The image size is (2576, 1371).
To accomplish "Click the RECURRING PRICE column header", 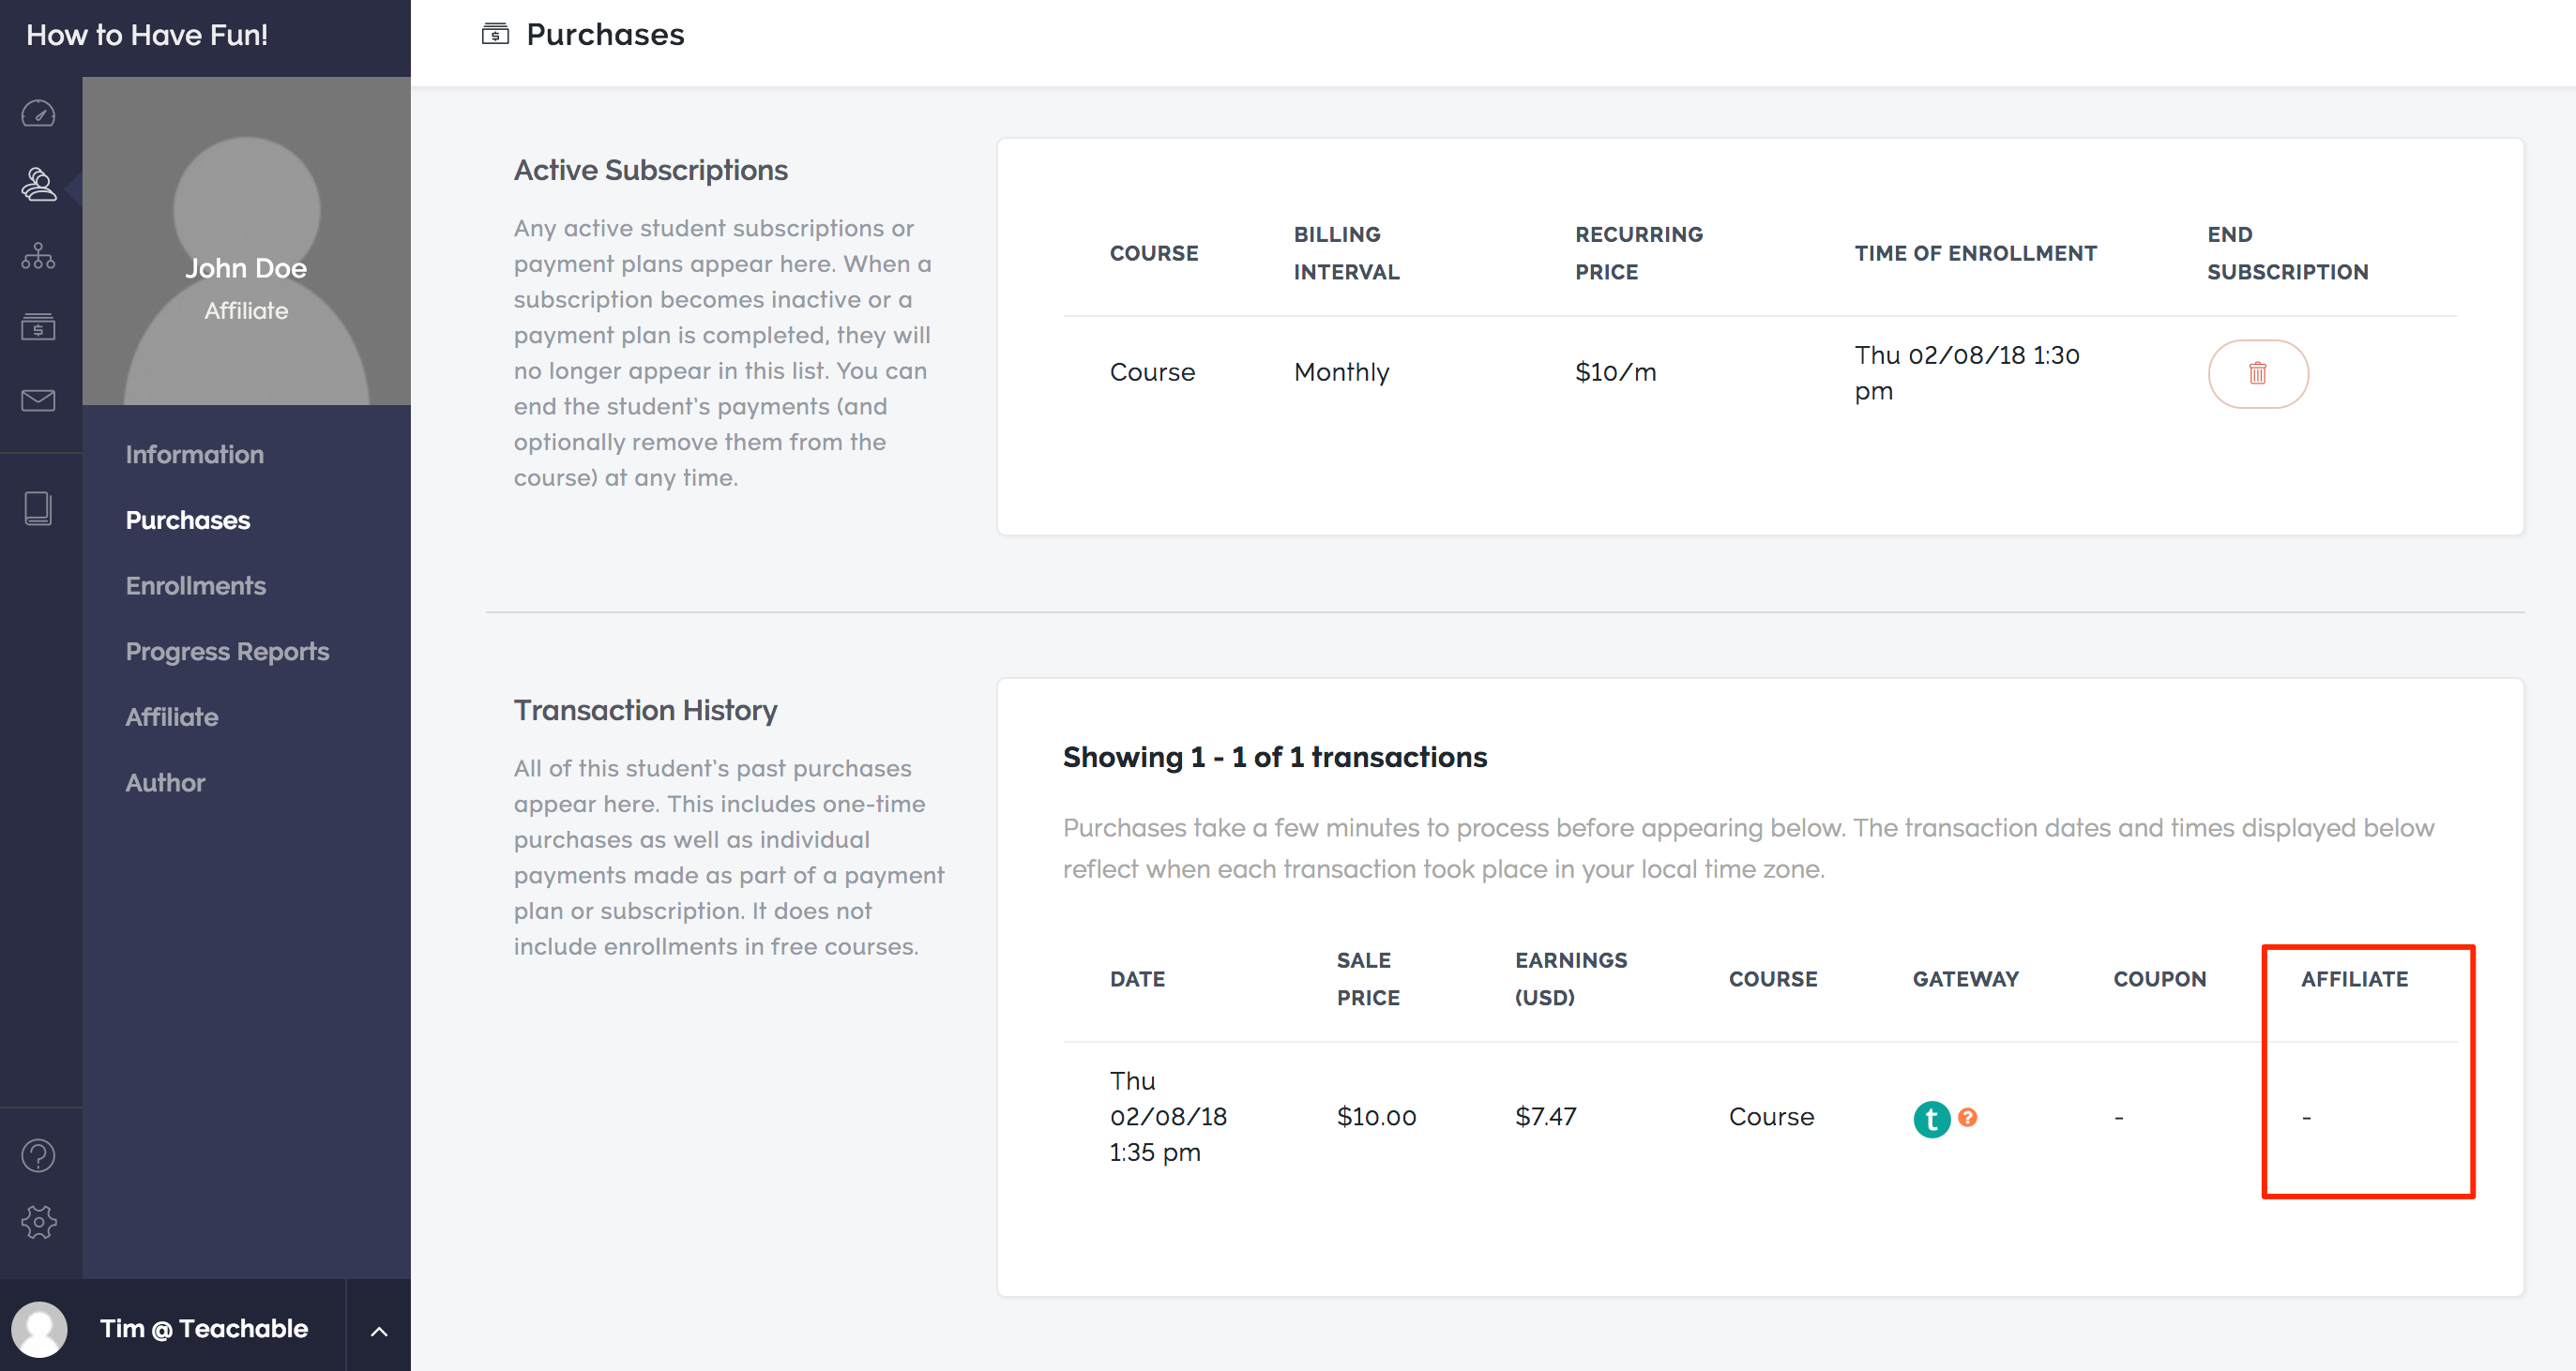I will (x=1638, y=253).
